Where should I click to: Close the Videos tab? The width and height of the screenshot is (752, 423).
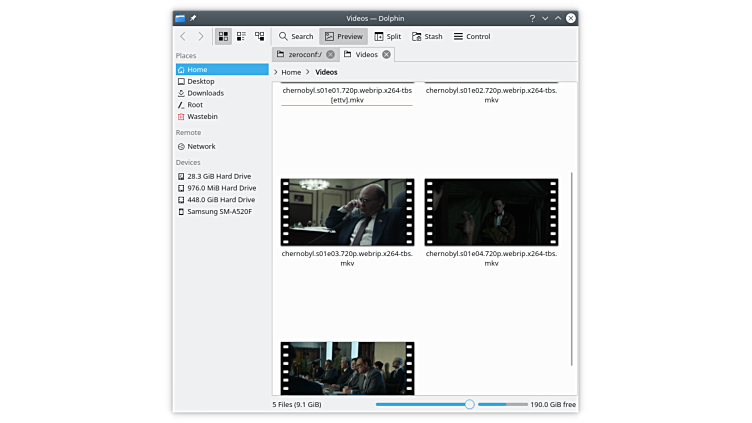point(386,54)
